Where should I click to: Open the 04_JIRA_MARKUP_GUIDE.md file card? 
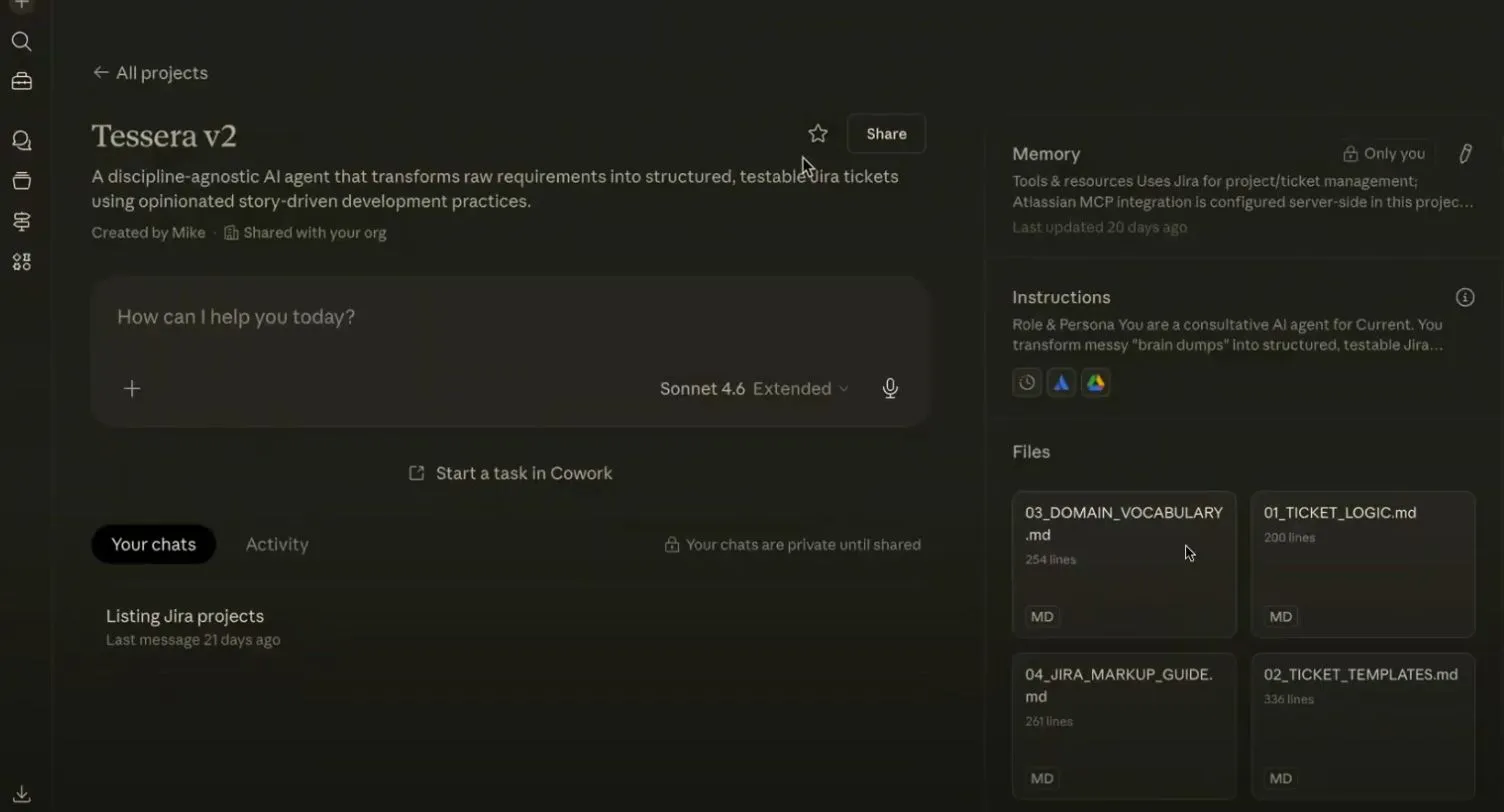coord(1124,726)
